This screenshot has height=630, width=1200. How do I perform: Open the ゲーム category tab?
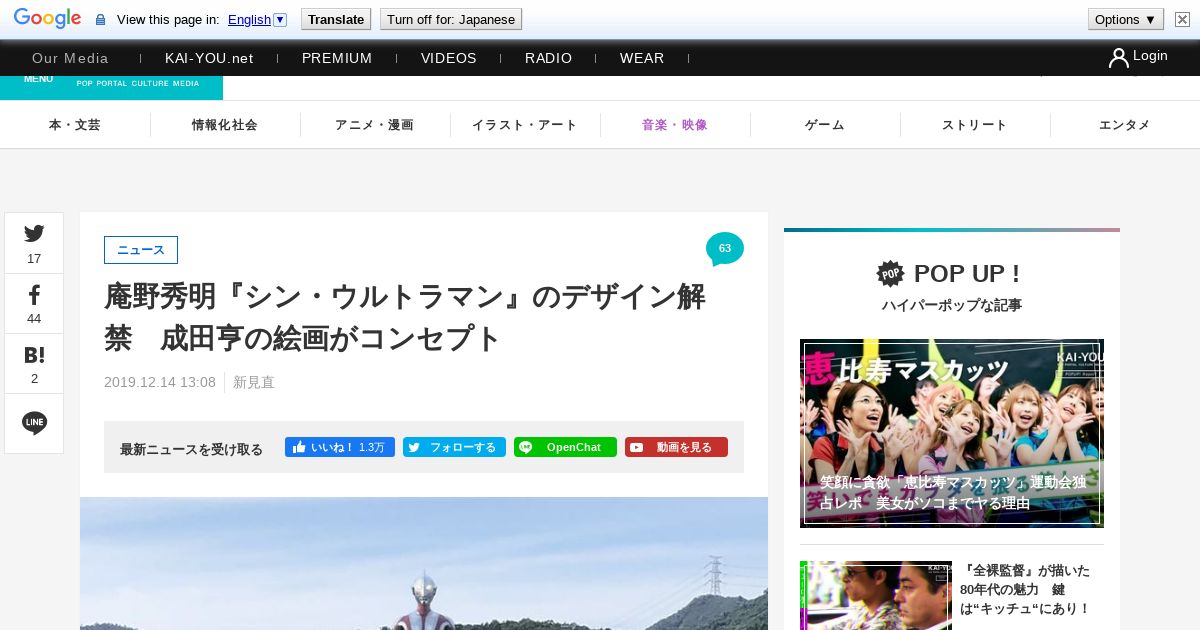[x=825, y=125]
